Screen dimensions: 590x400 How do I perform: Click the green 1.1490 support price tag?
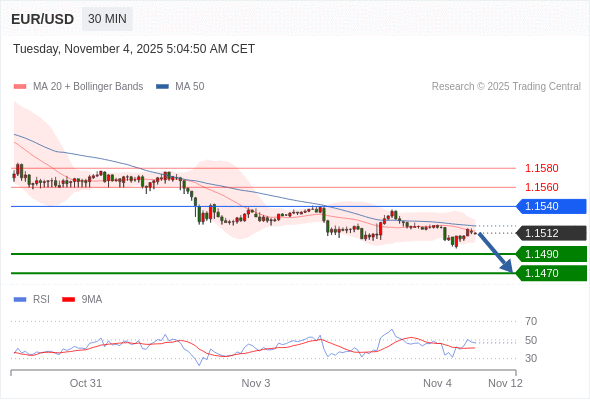551,254
